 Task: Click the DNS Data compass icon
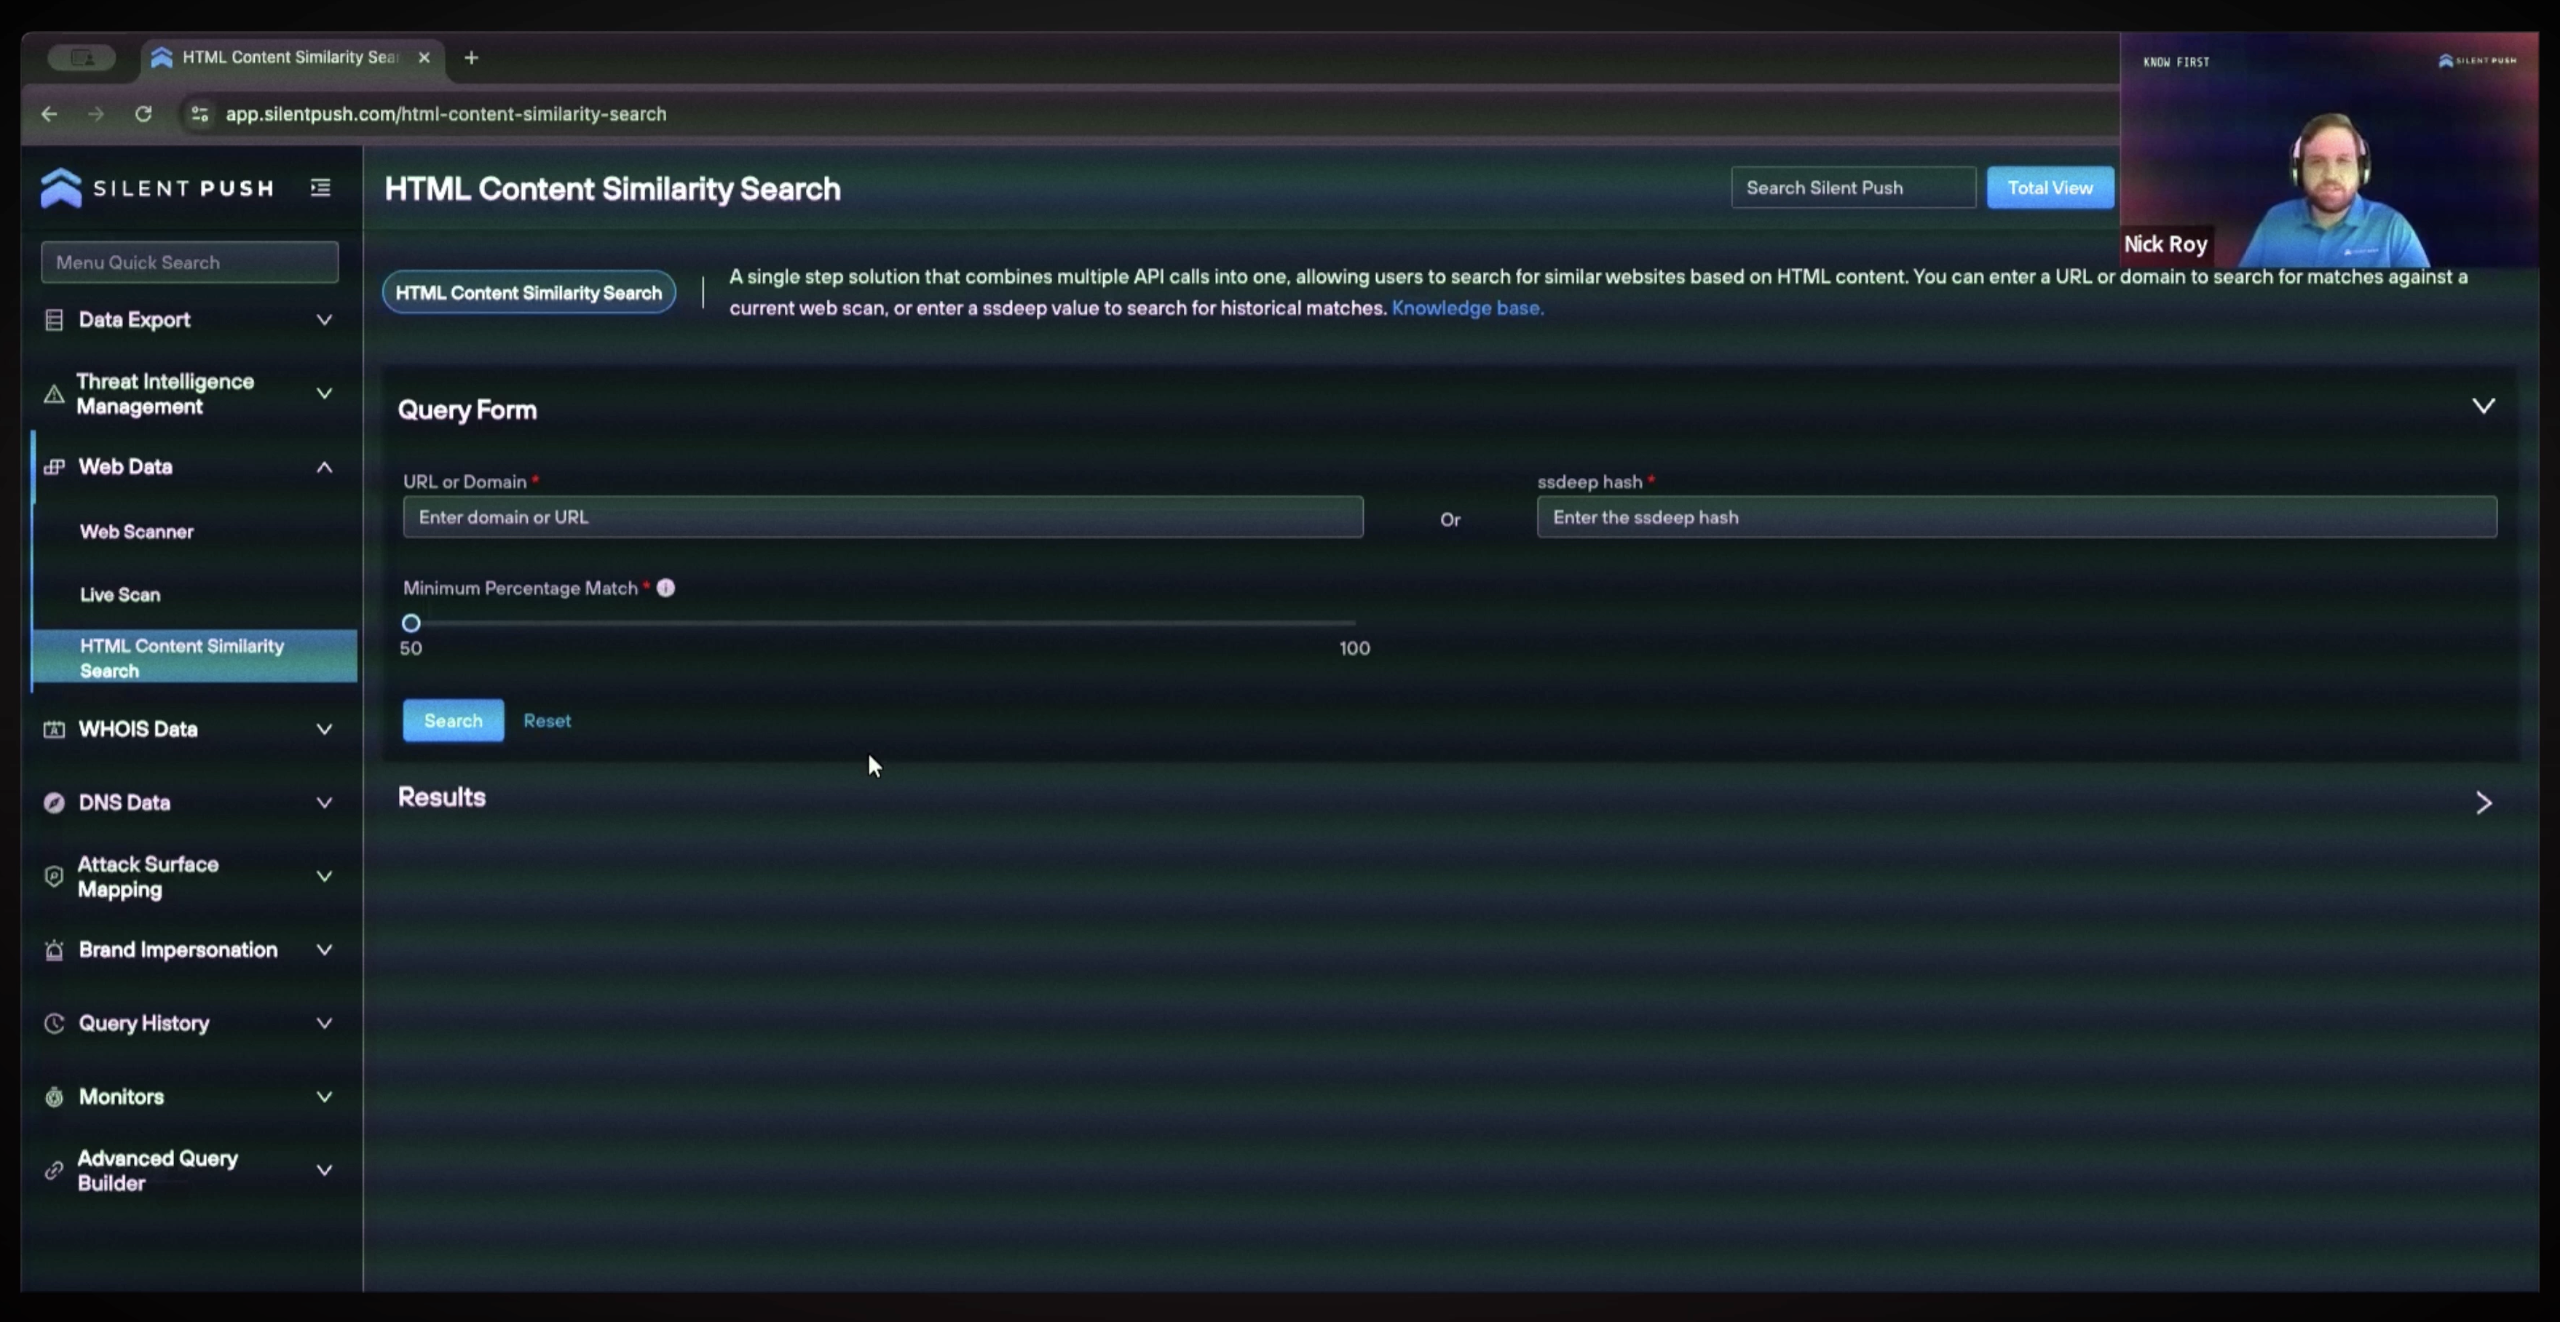(x=54, y=803)
